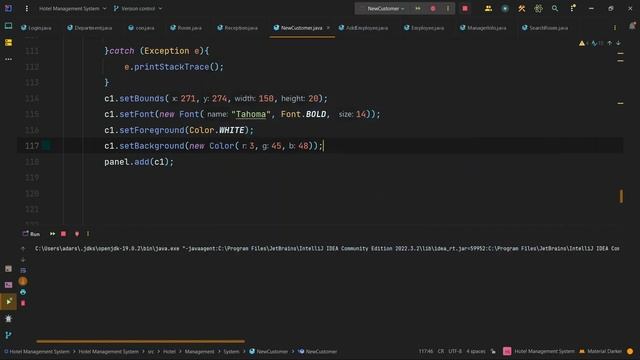Click the Rerun icon in top toolbar
Image resolution: width=640 pixels, height=360 pixels.
418,9
